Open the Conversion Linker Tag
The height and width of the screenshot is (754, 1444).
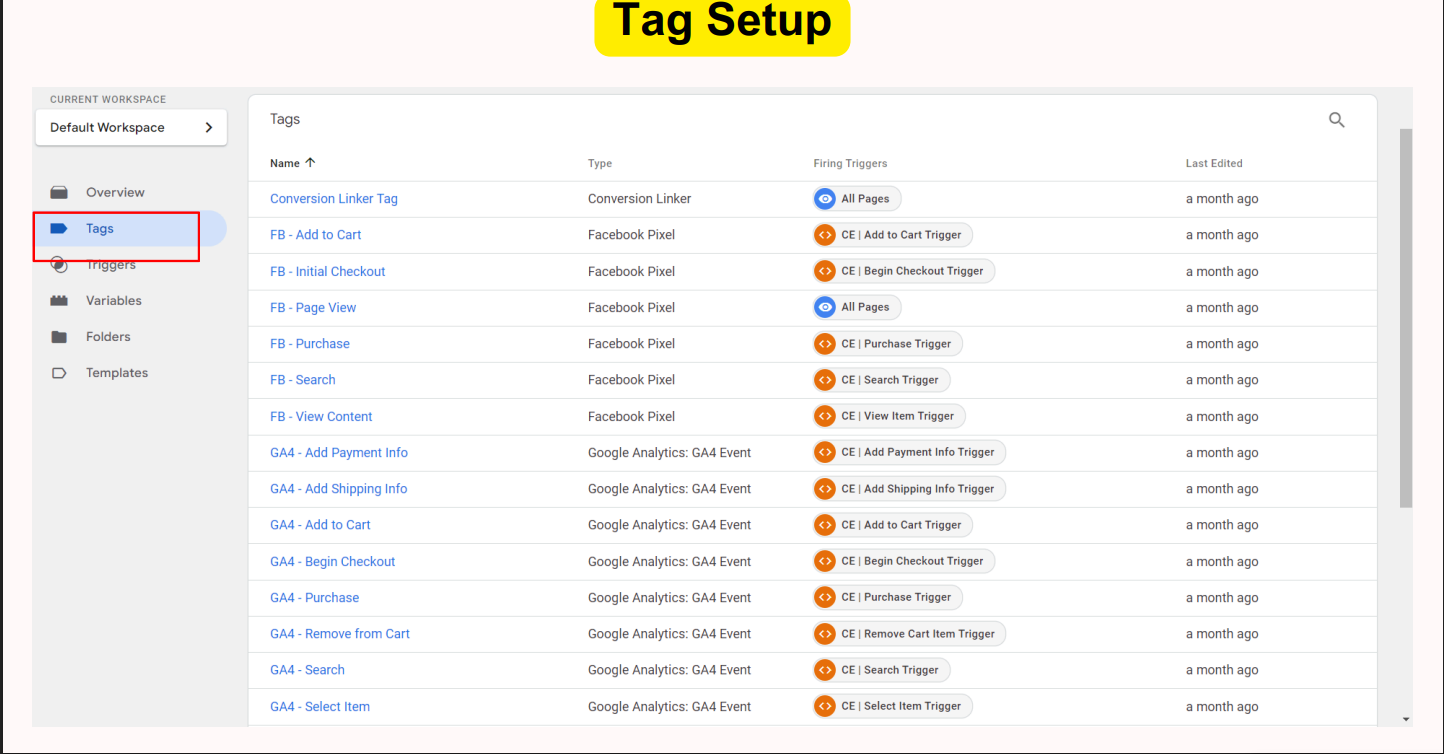click(334, 199)
